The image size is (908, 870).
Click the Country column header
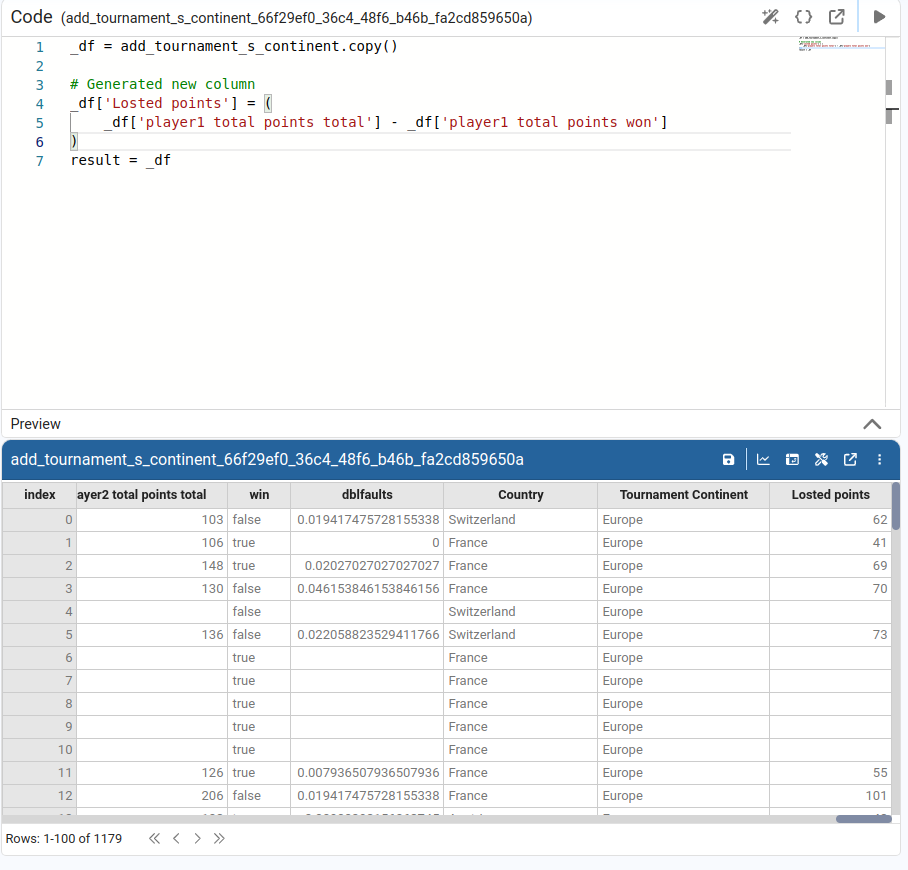coord(520,495)
